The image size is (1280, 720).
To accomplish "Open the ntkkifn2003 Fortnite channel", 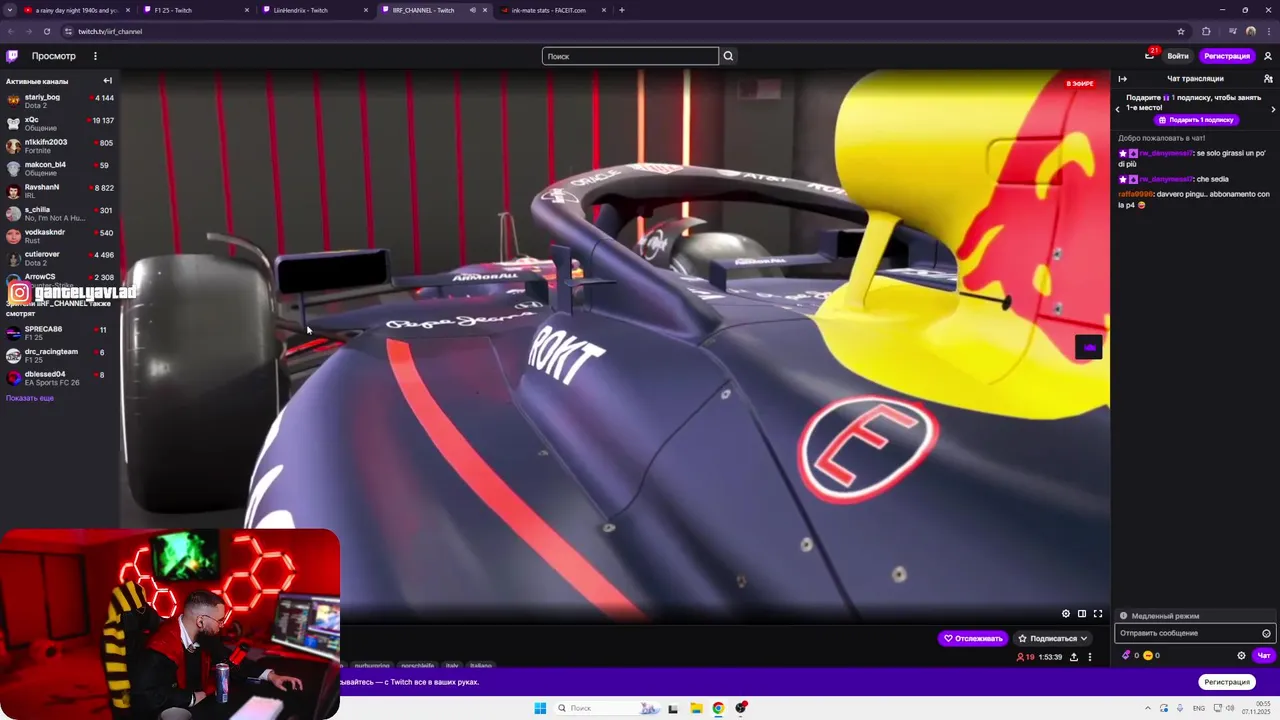I will point(59,146).
